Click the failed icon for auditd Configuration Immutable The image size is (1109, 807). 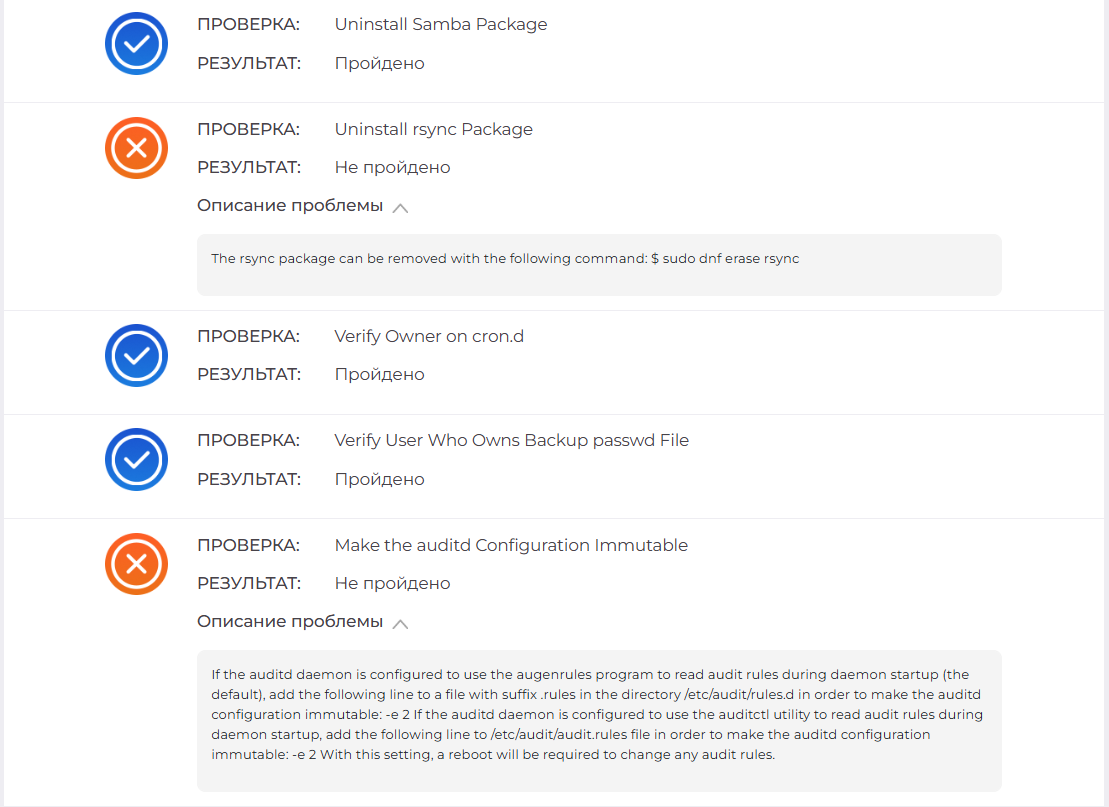click(137, 564)
